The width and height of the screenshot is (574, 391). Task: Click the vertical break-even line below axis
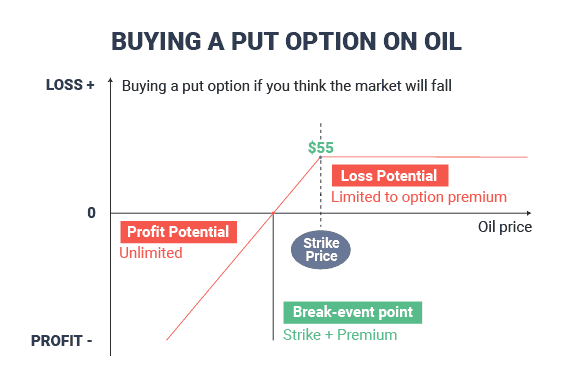tap(273, 277)
